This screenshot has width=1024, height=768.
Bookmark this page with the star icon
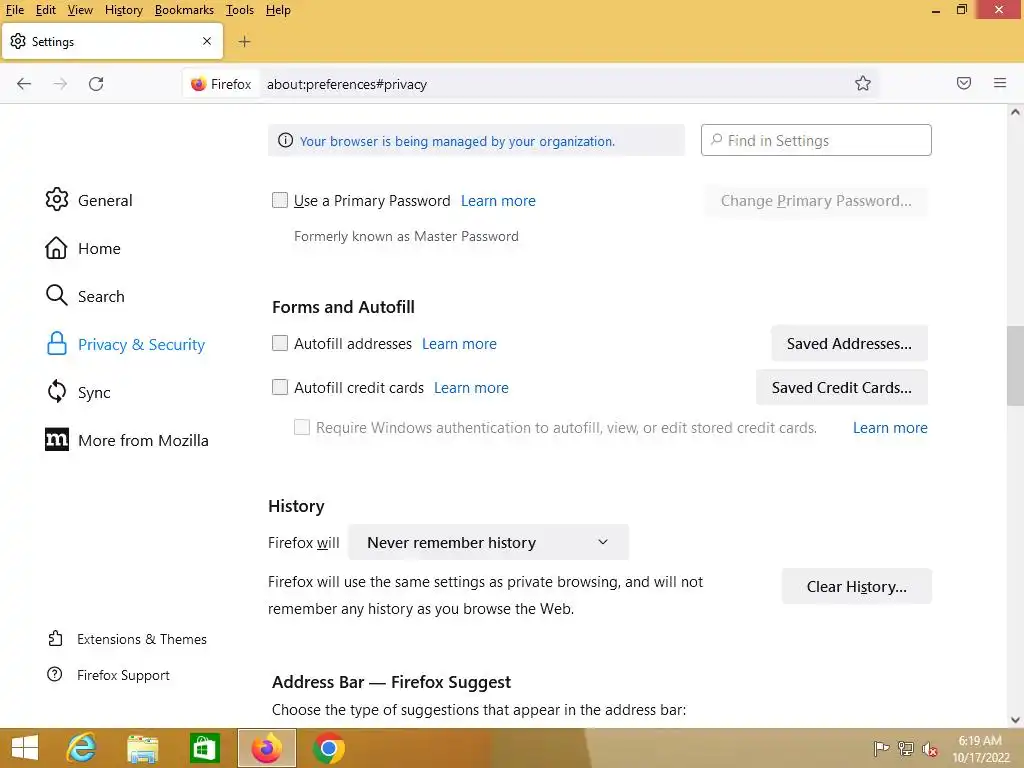pyautogui.click(x=863, y=83)
